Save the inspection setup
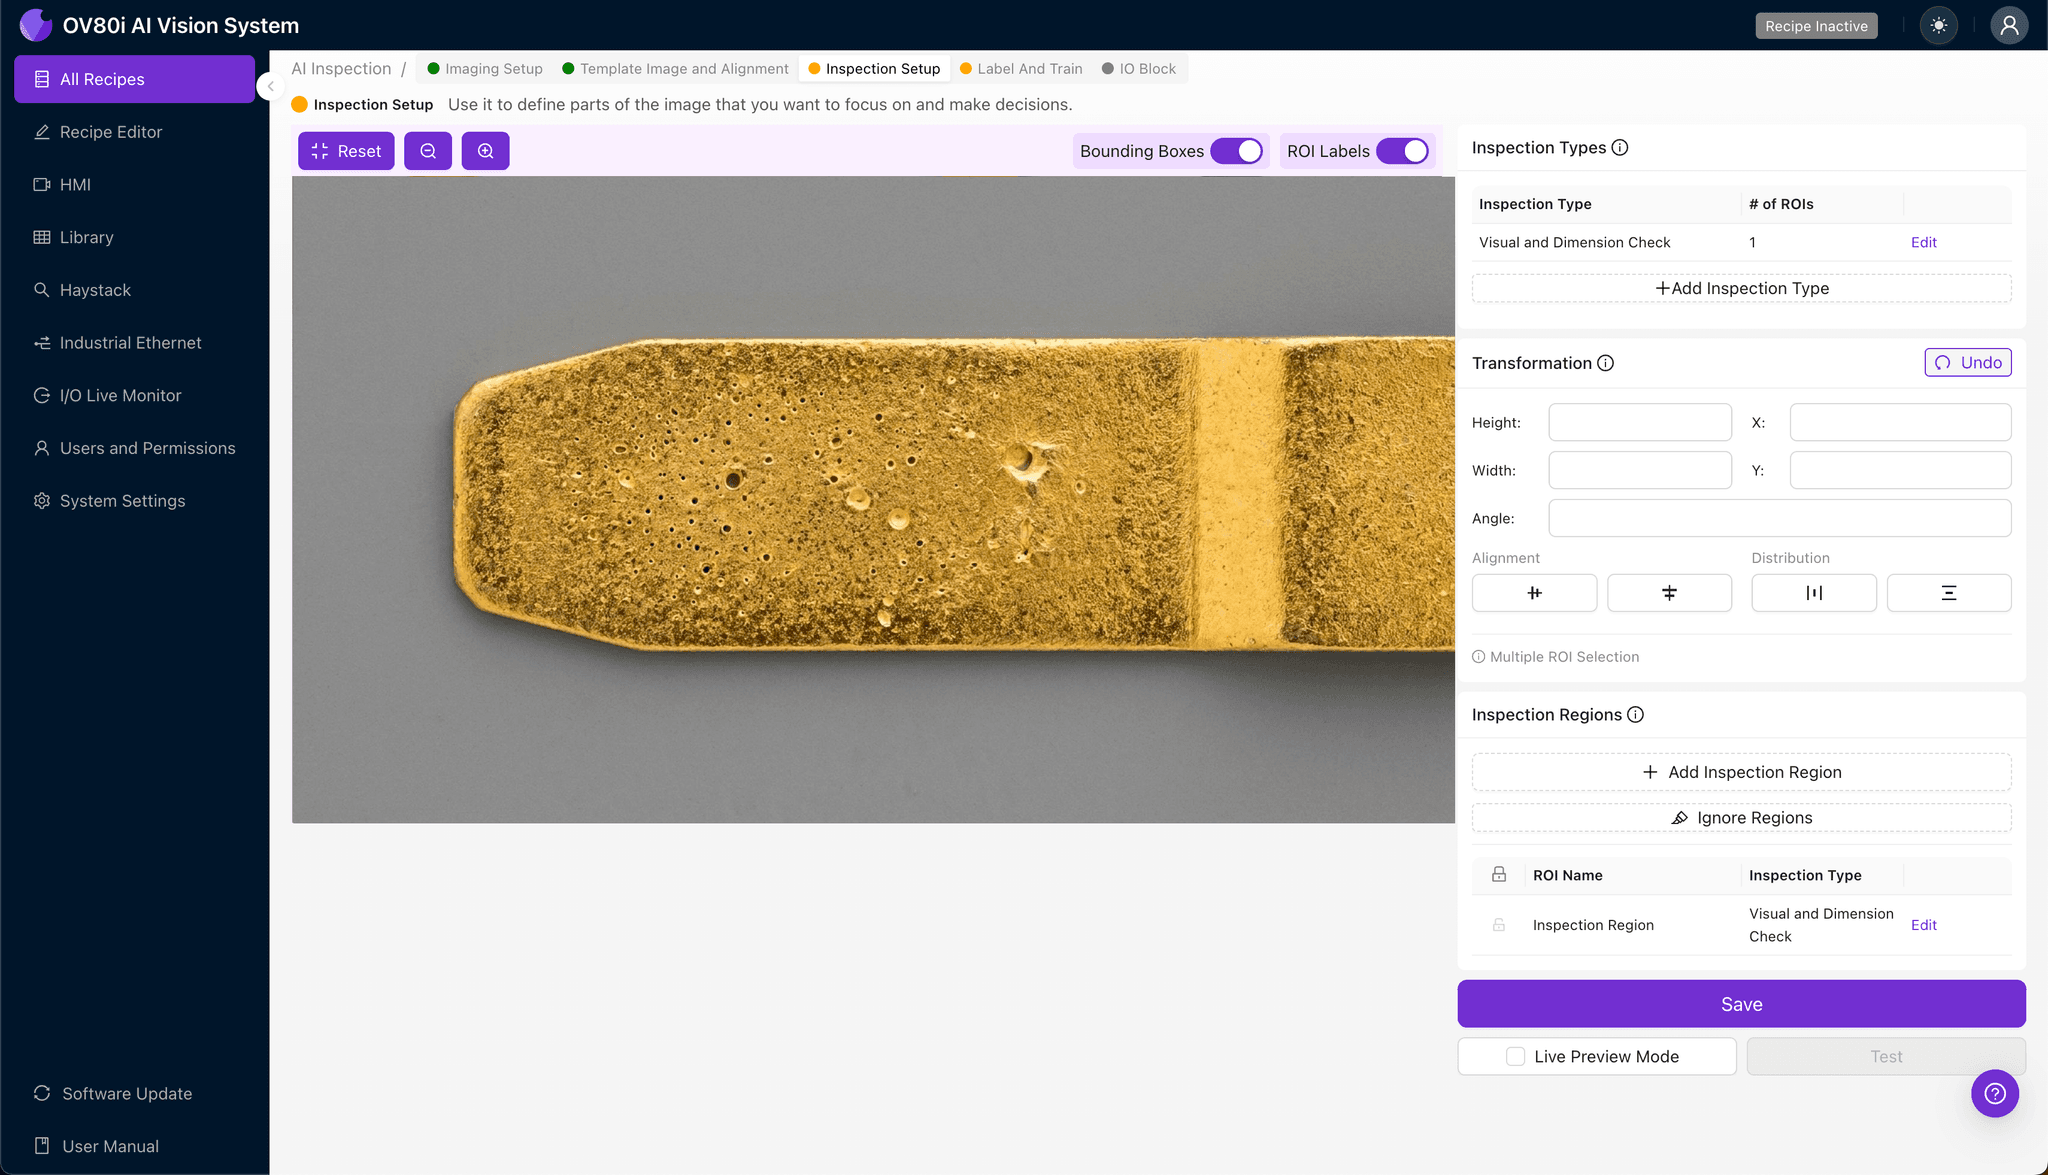 tap(1742, 1005)
